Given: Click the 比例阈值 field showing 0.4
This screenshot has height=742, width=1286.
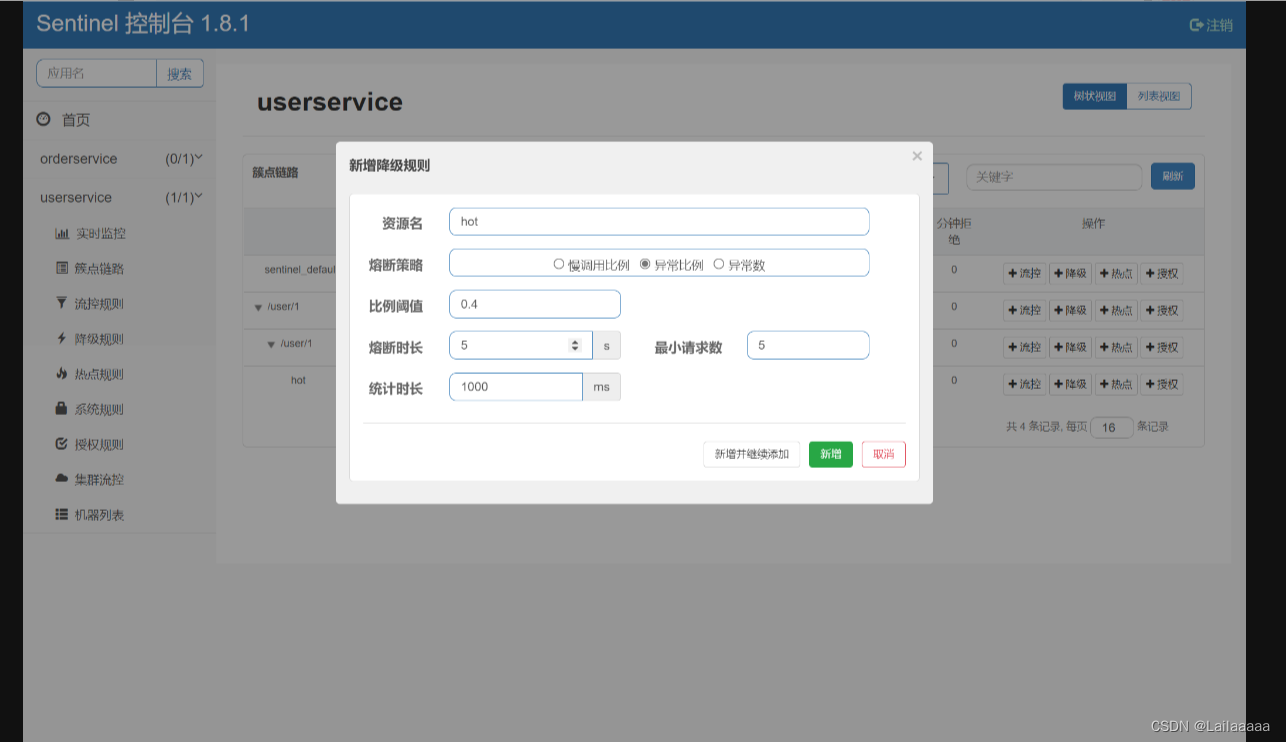Looking at the screenshot, I should point(535,304).
